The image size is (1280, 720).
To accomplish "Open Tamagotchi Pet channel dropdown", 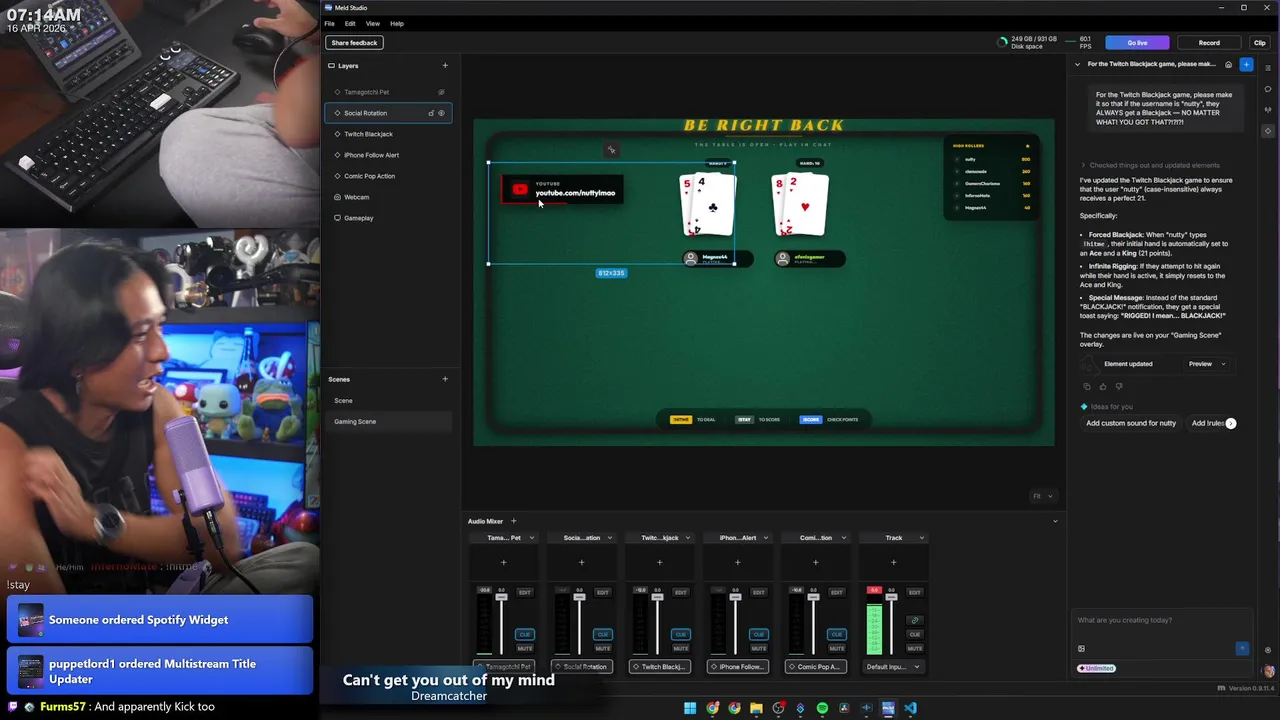I will click(x=531, y=538).
